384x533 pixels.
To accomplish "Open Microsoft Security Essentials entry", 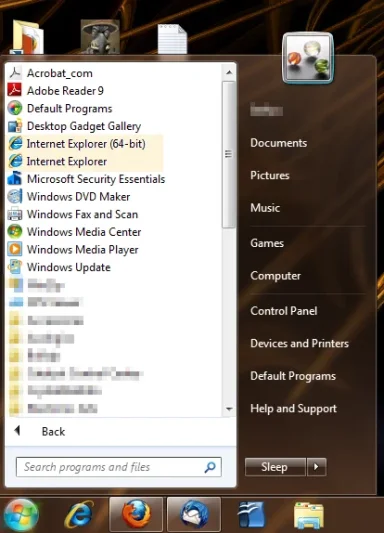I will pos(96,179).
